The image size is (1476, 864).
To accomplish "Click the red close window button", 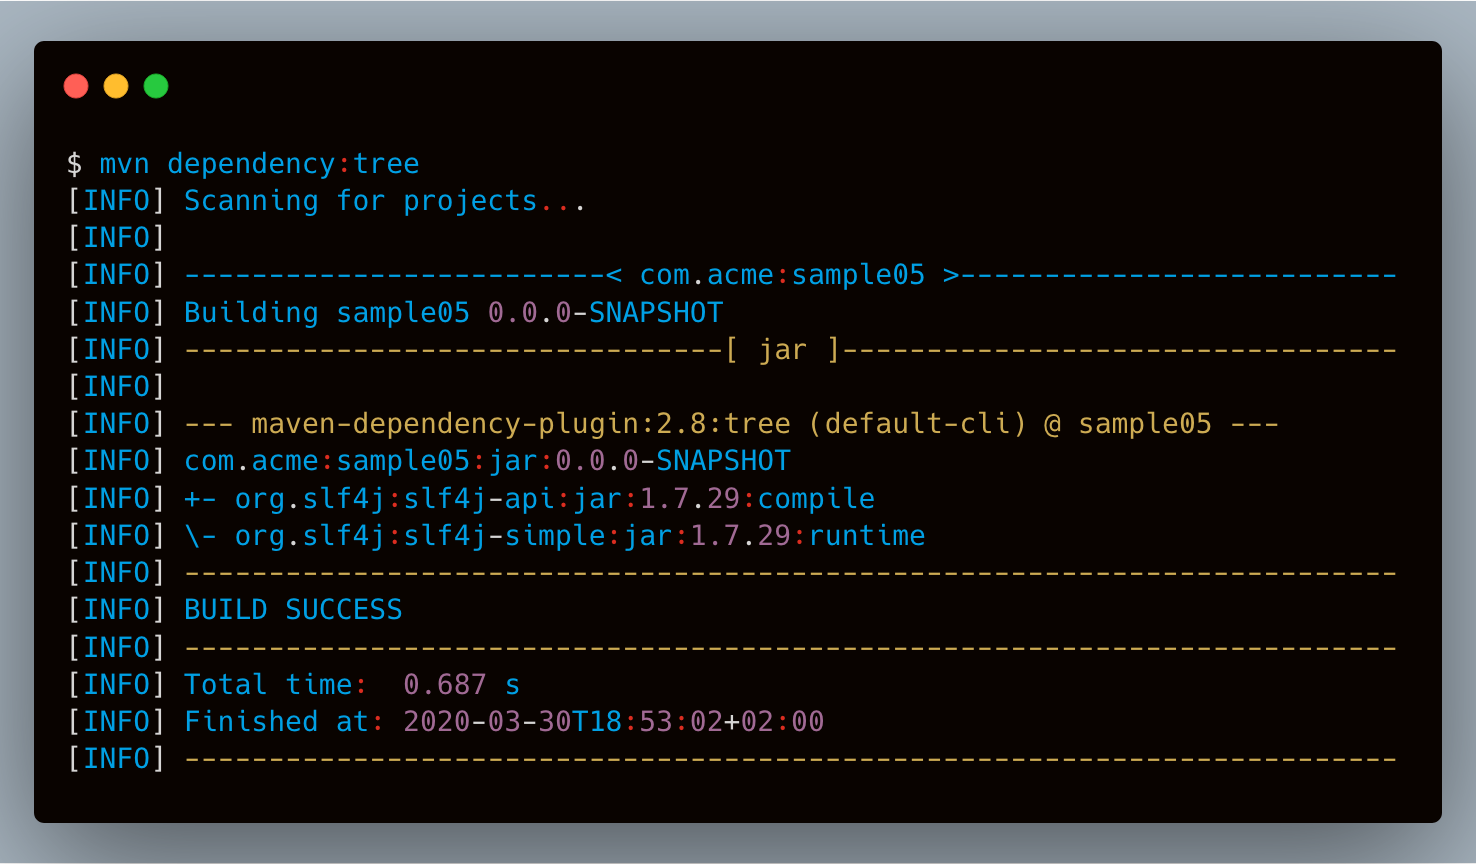I will (76, 86).
